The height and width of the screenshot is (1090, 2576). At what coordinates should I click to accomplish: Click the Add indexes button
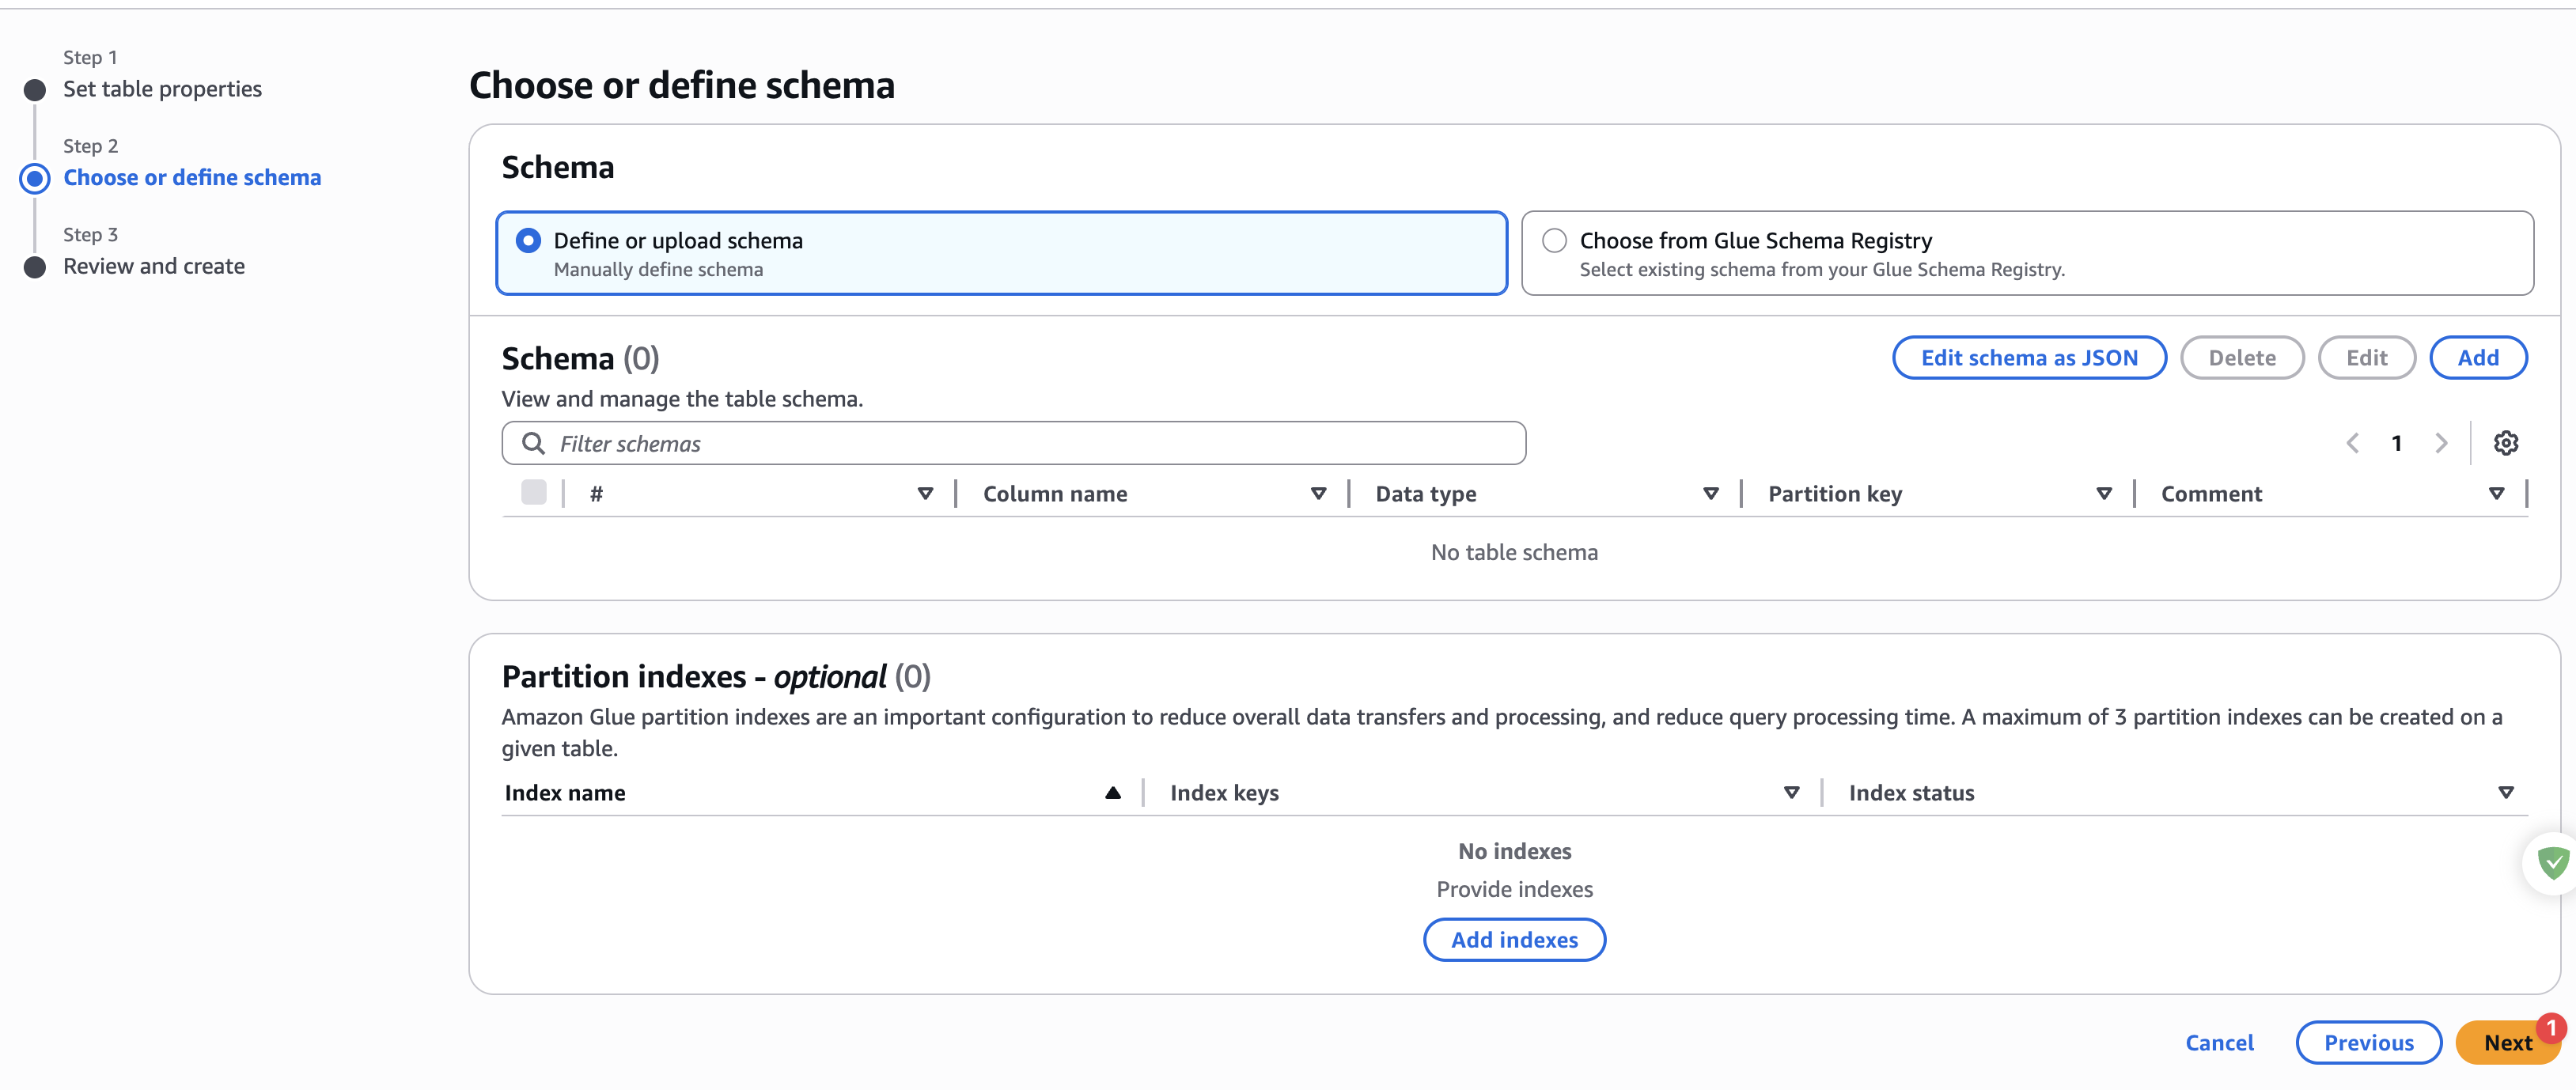pyautogui.click(x=1514, y=940)
